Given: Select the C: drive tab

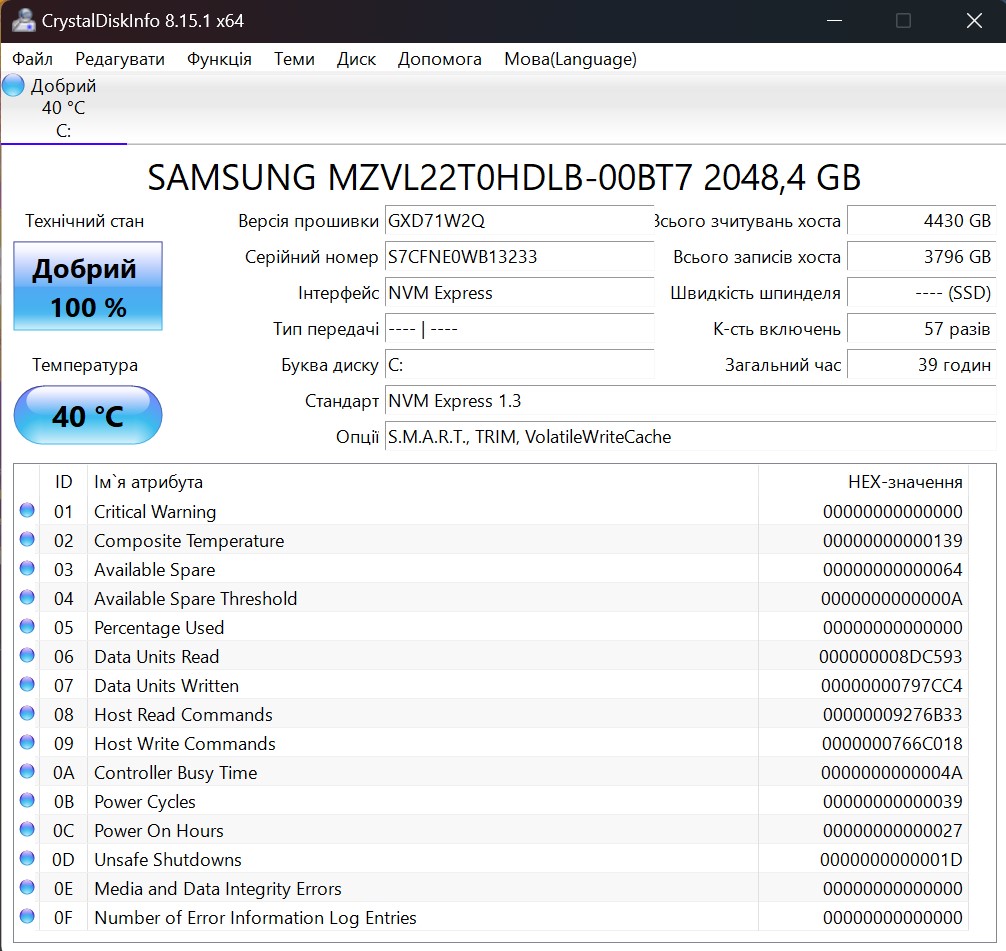Looking at the screenshot, I should [63, 108].
